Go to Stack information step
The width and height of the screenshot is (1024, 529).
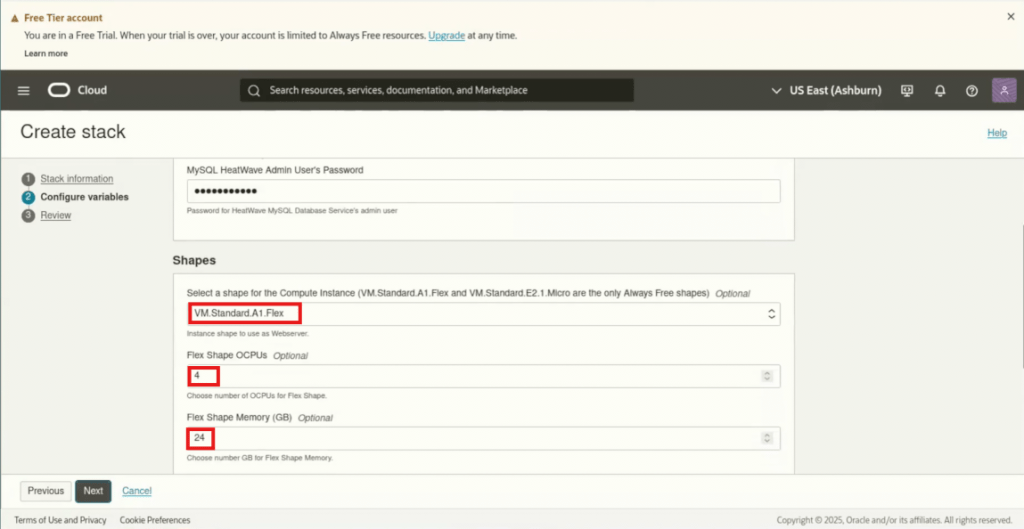coord(76,178)
